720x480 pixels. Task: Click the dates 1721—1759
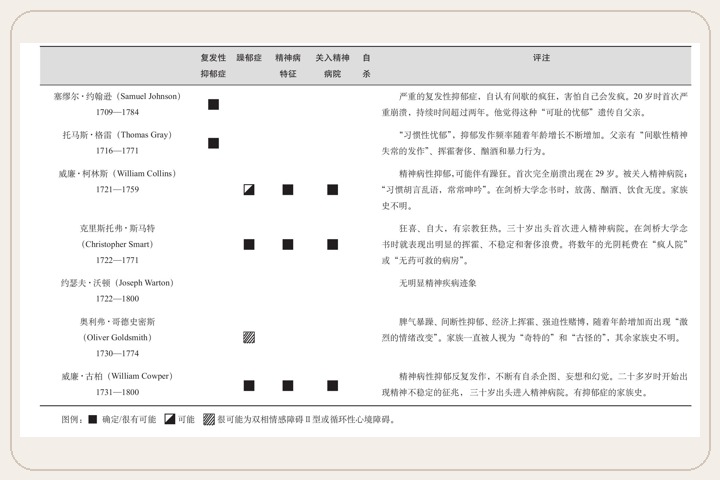pyautogui.click(x=118, y=189)
